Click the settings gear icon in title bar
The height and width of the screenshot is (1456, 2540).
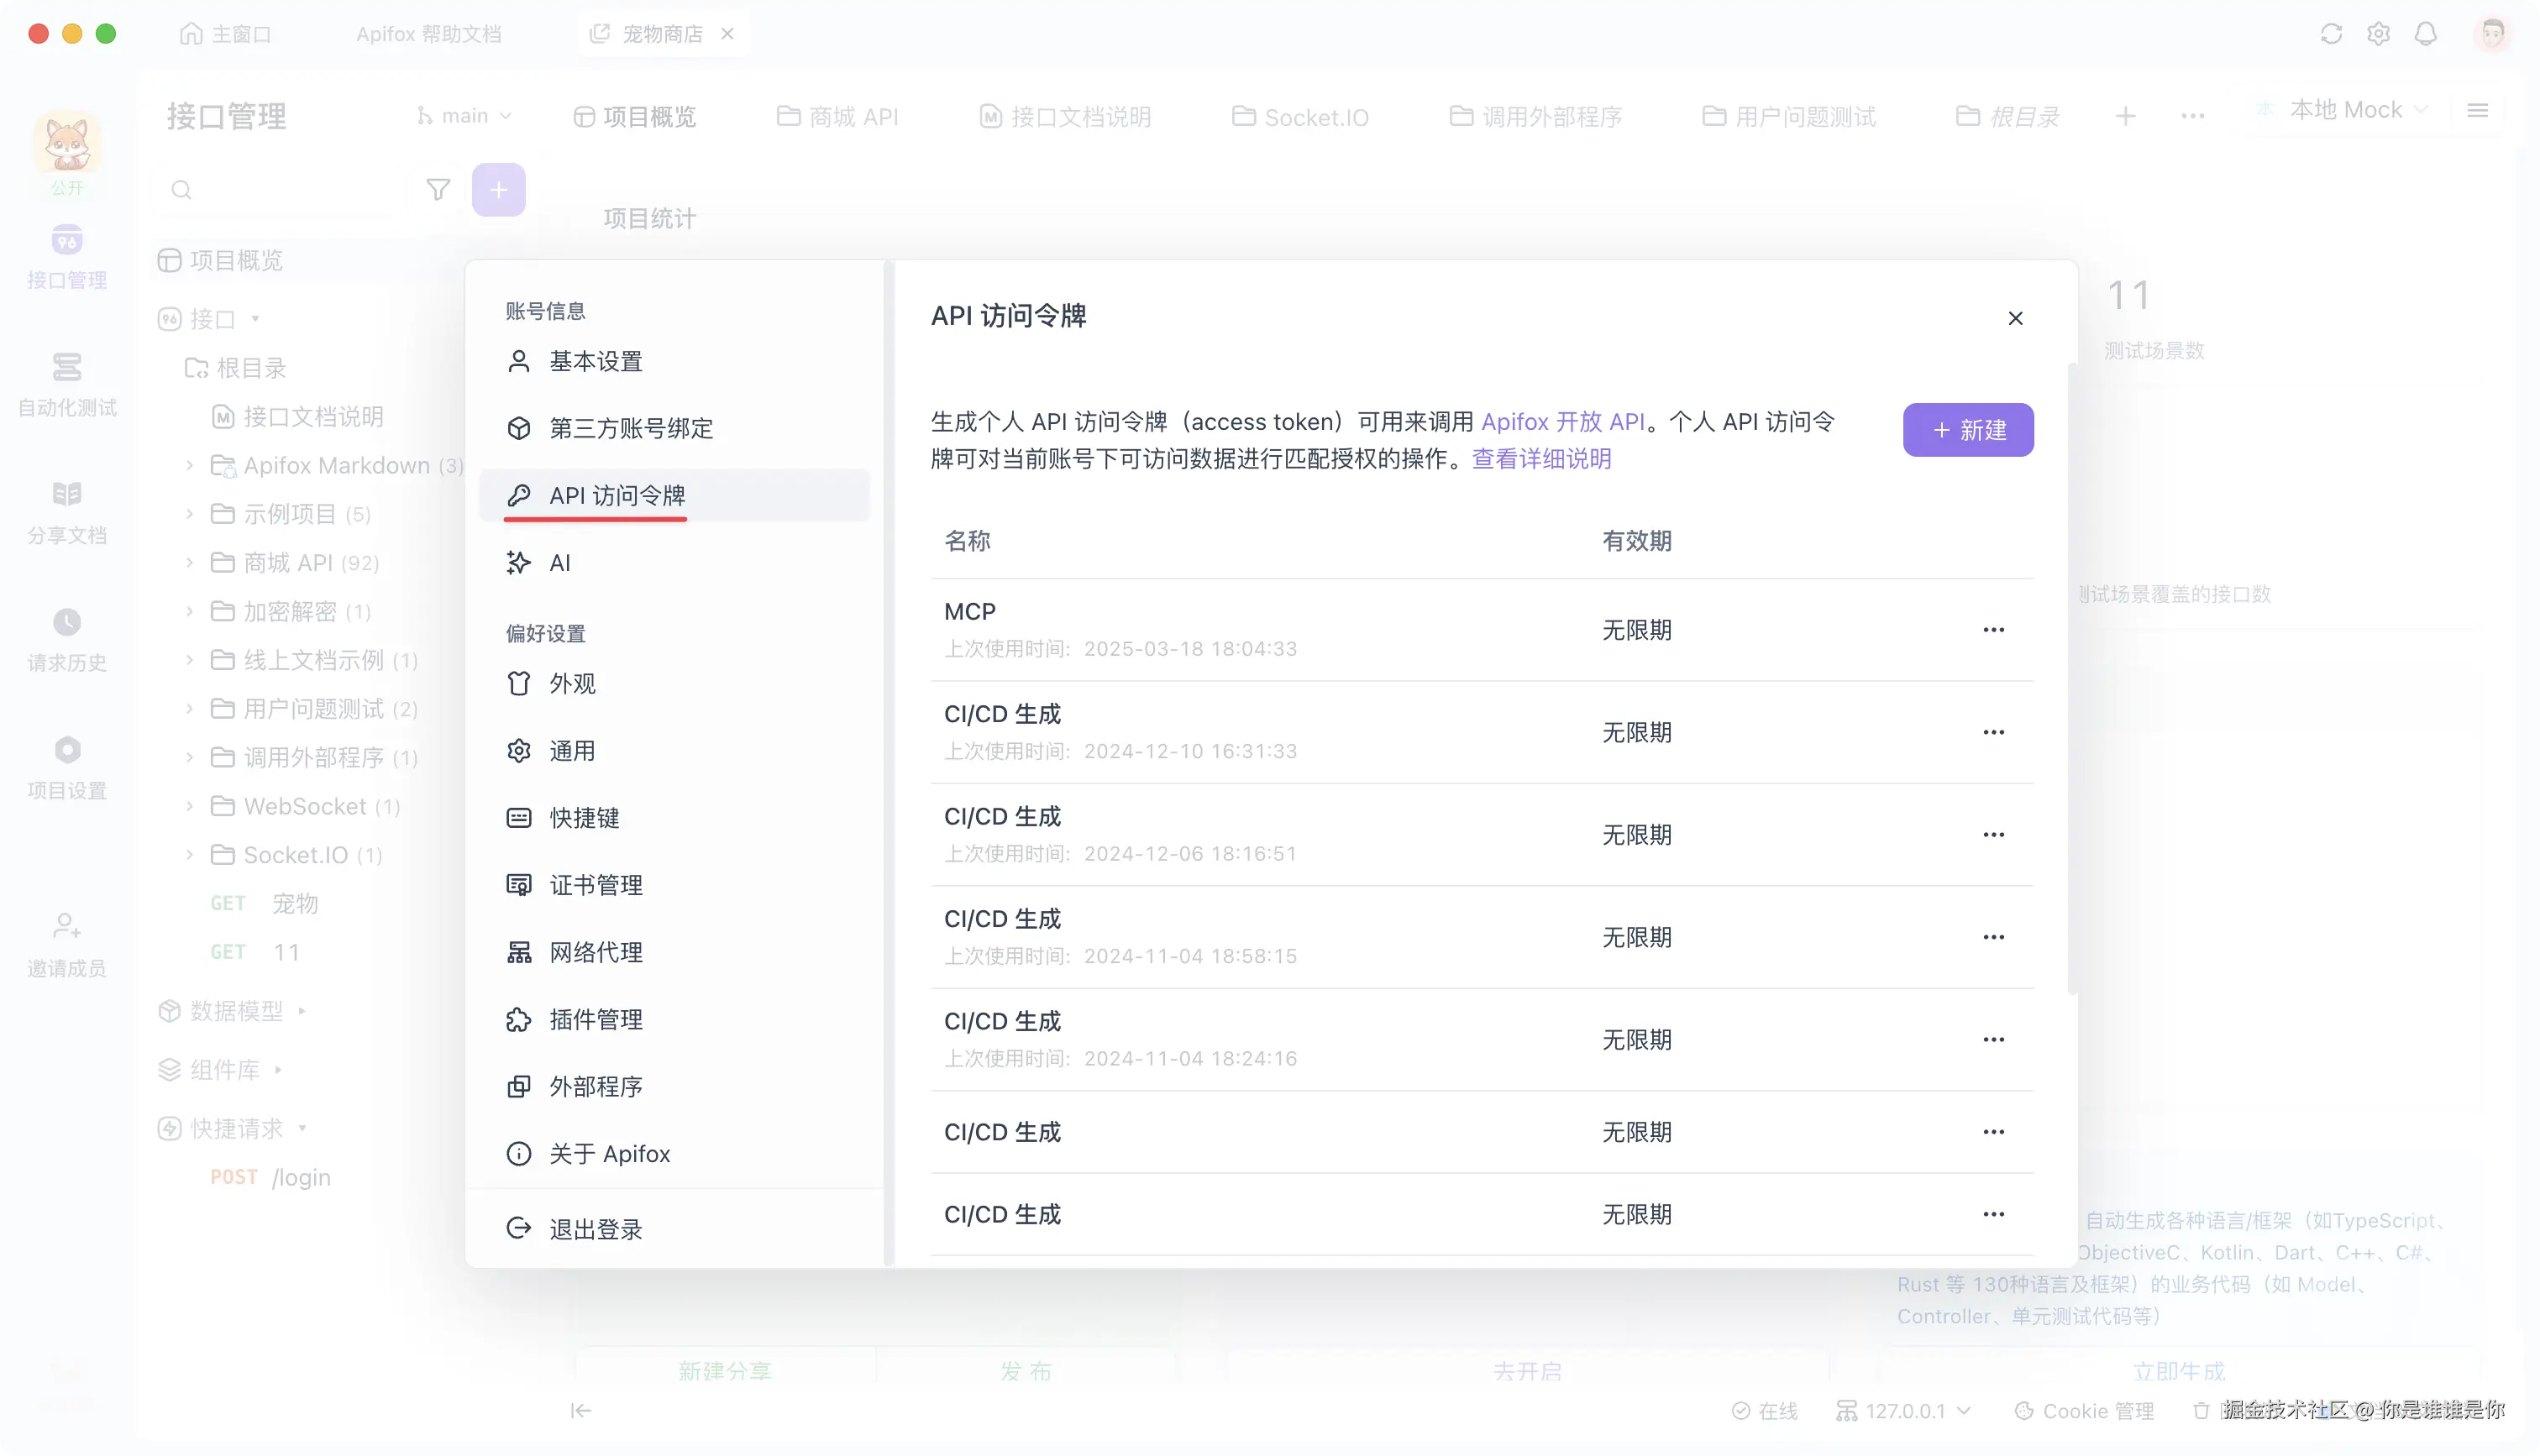click(x=2378, y=34)
